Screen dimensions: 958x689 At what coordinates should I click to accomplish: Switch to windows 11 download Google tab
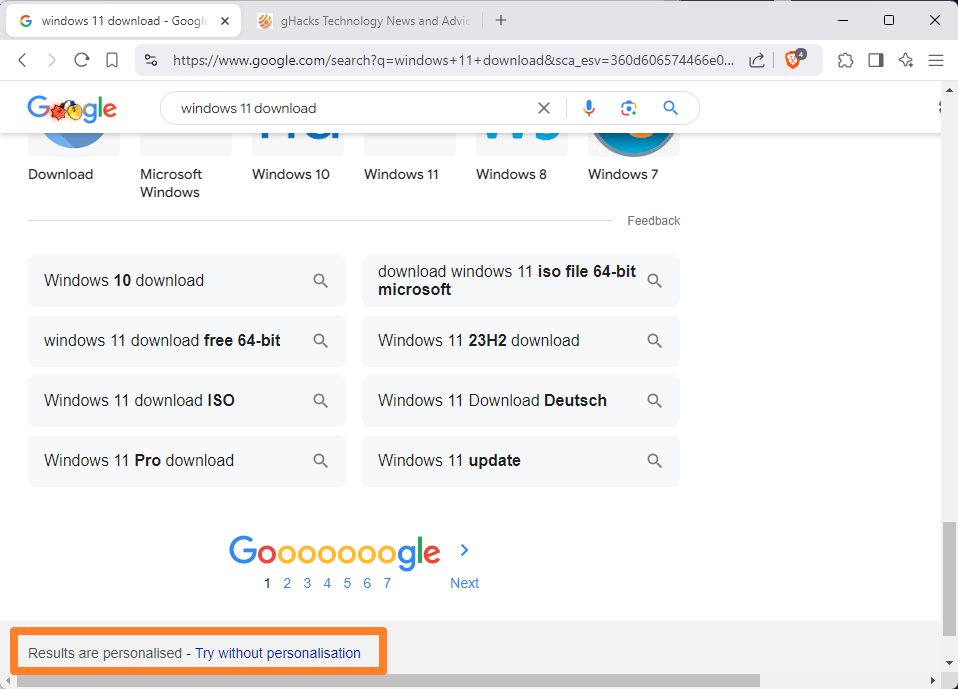123,21
